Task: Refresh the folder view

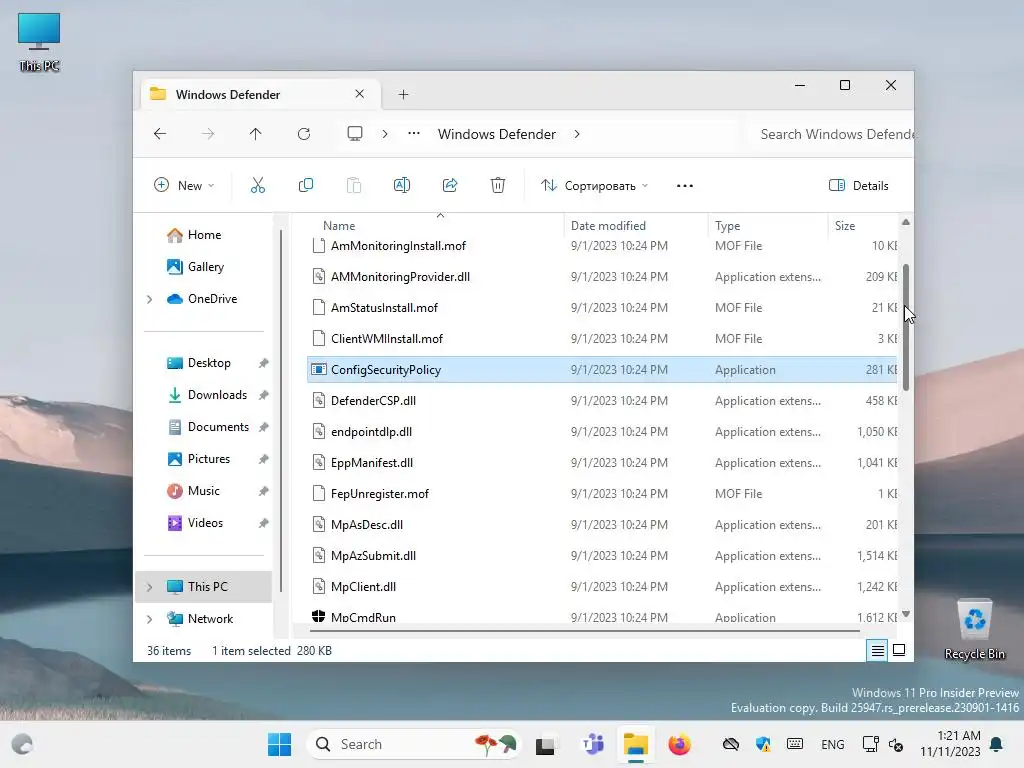Action: (304, 134)
